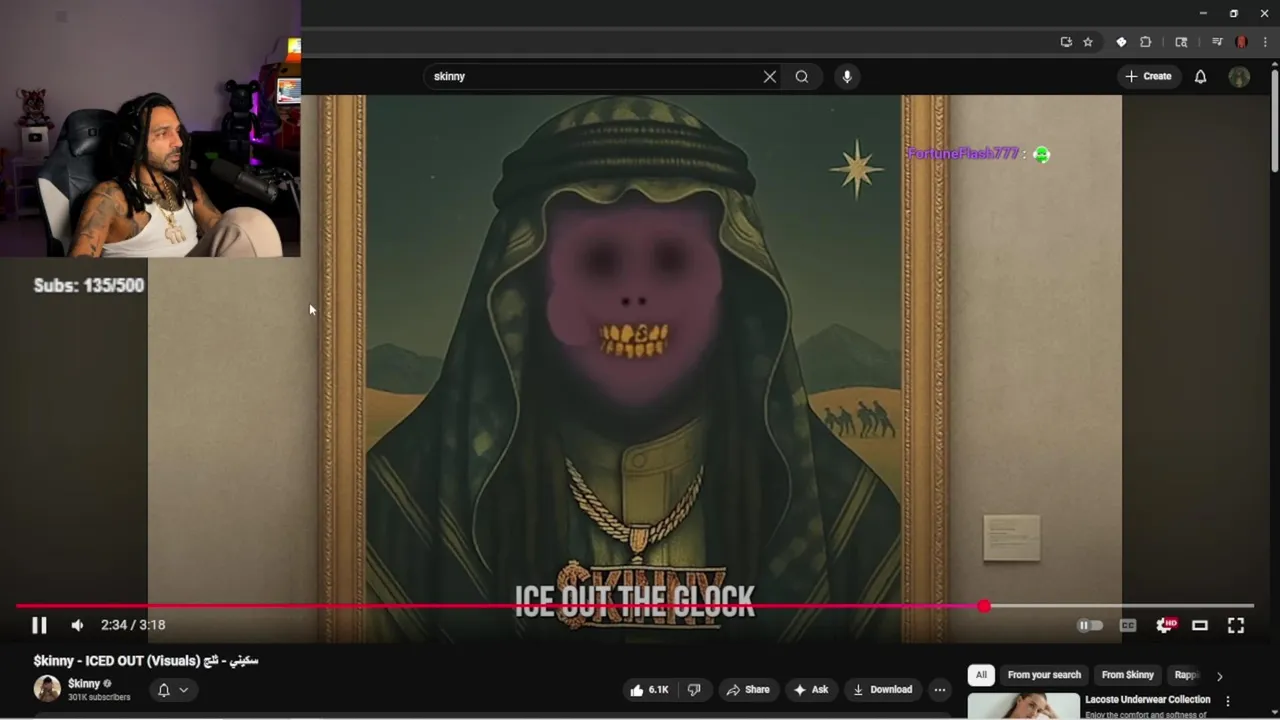Toggle the autoplay switch in player
The image size is (1280, 720).
coord(1089,625)
